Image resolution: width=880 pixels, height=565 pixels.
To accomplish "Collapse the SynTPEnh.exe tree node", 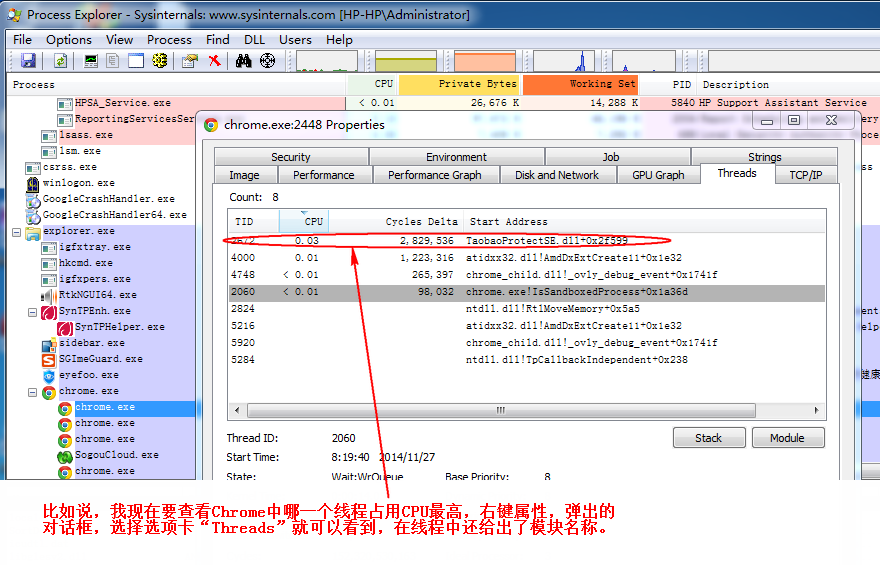I will [33, 312].
